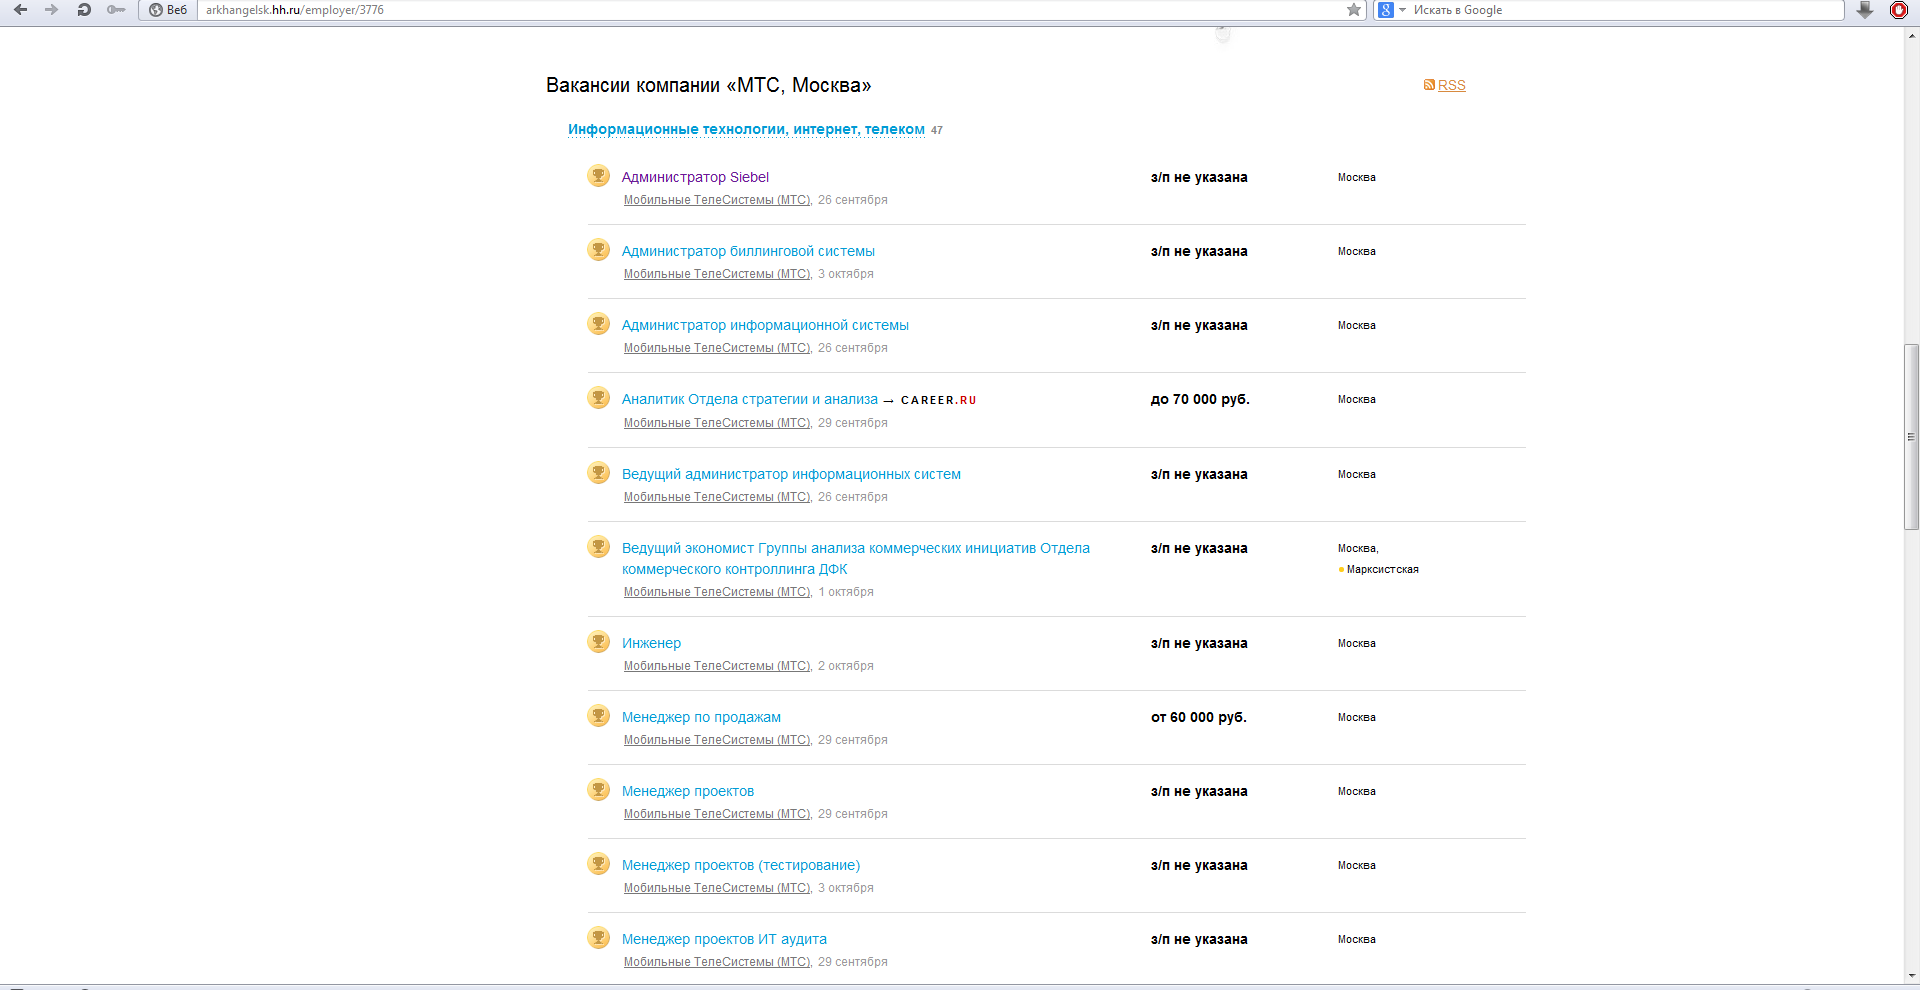
Task: Click trophy icon beside 'Администратор биллинговой системы'
Action: pos(598,250)
